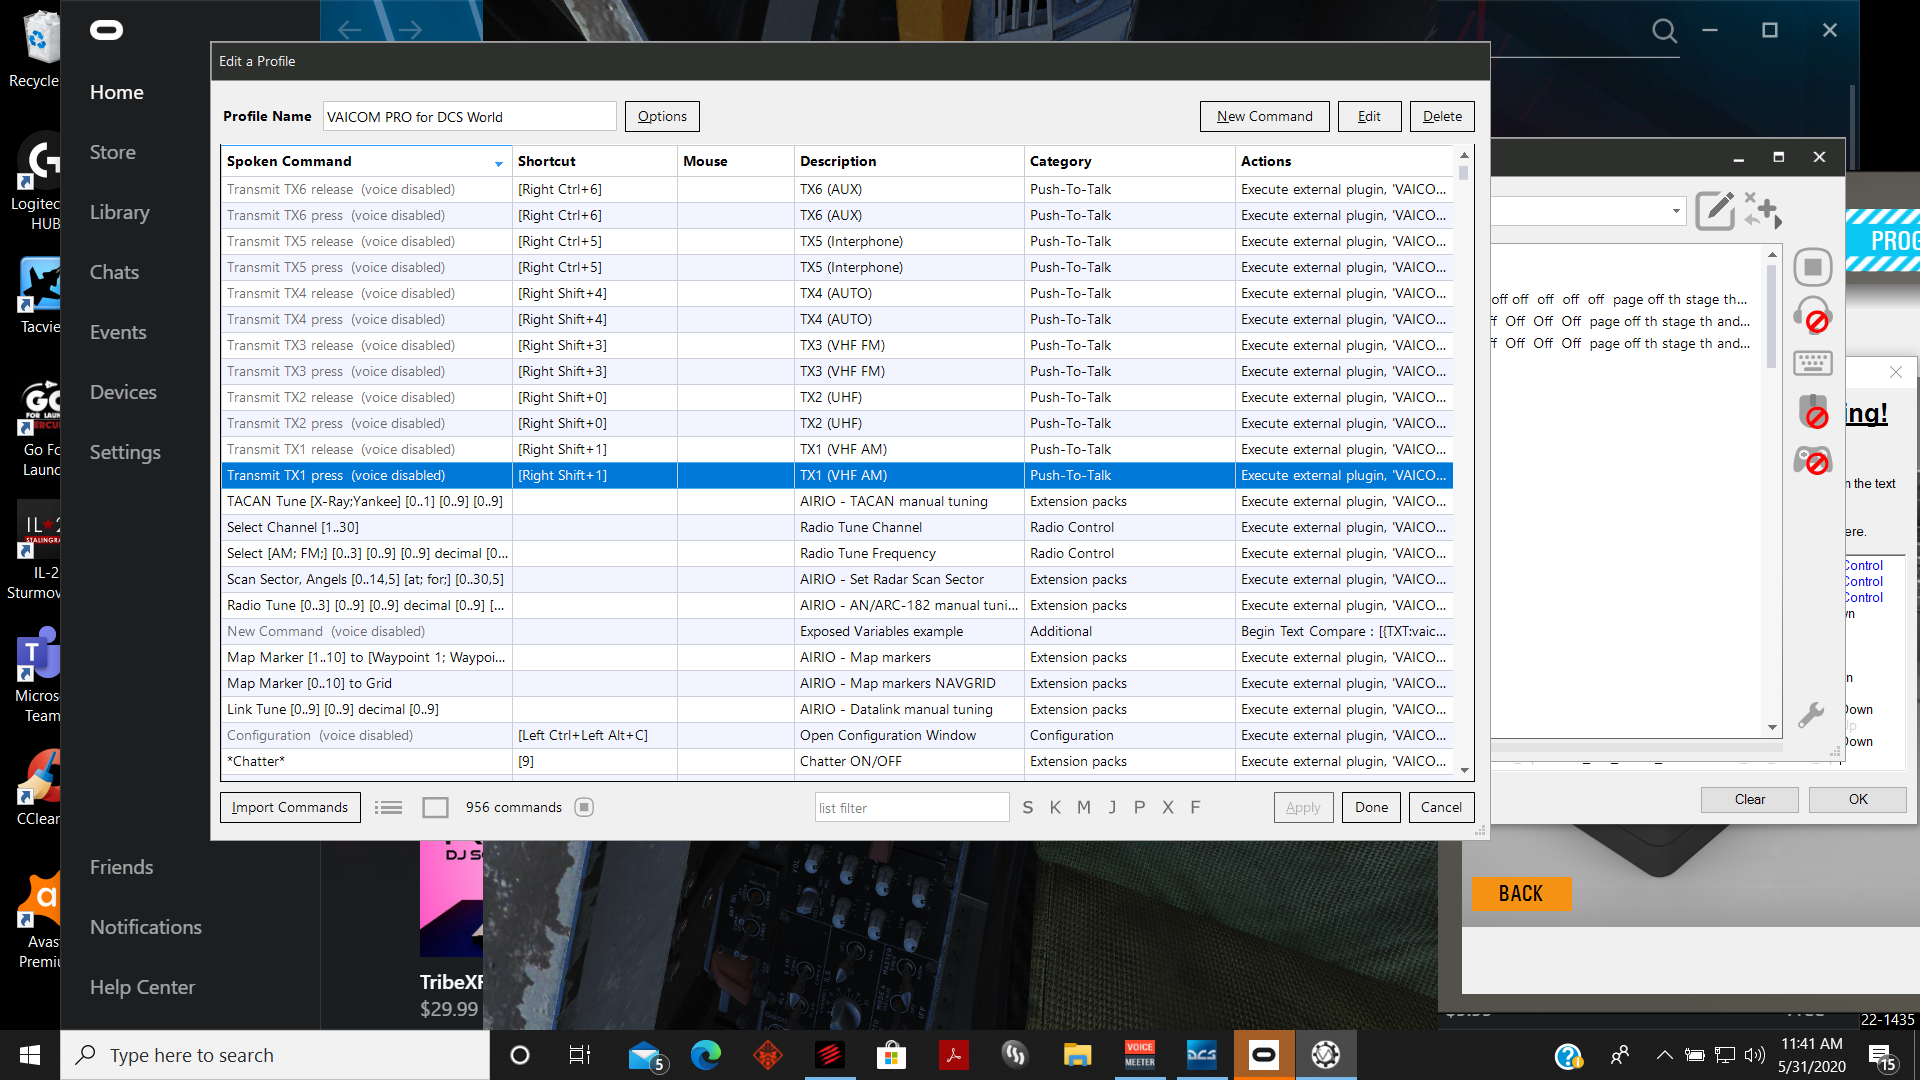This screenshot has height=1080, width=1920.
Task: Click the New Command button
Action: click(x=1264, y=116)
